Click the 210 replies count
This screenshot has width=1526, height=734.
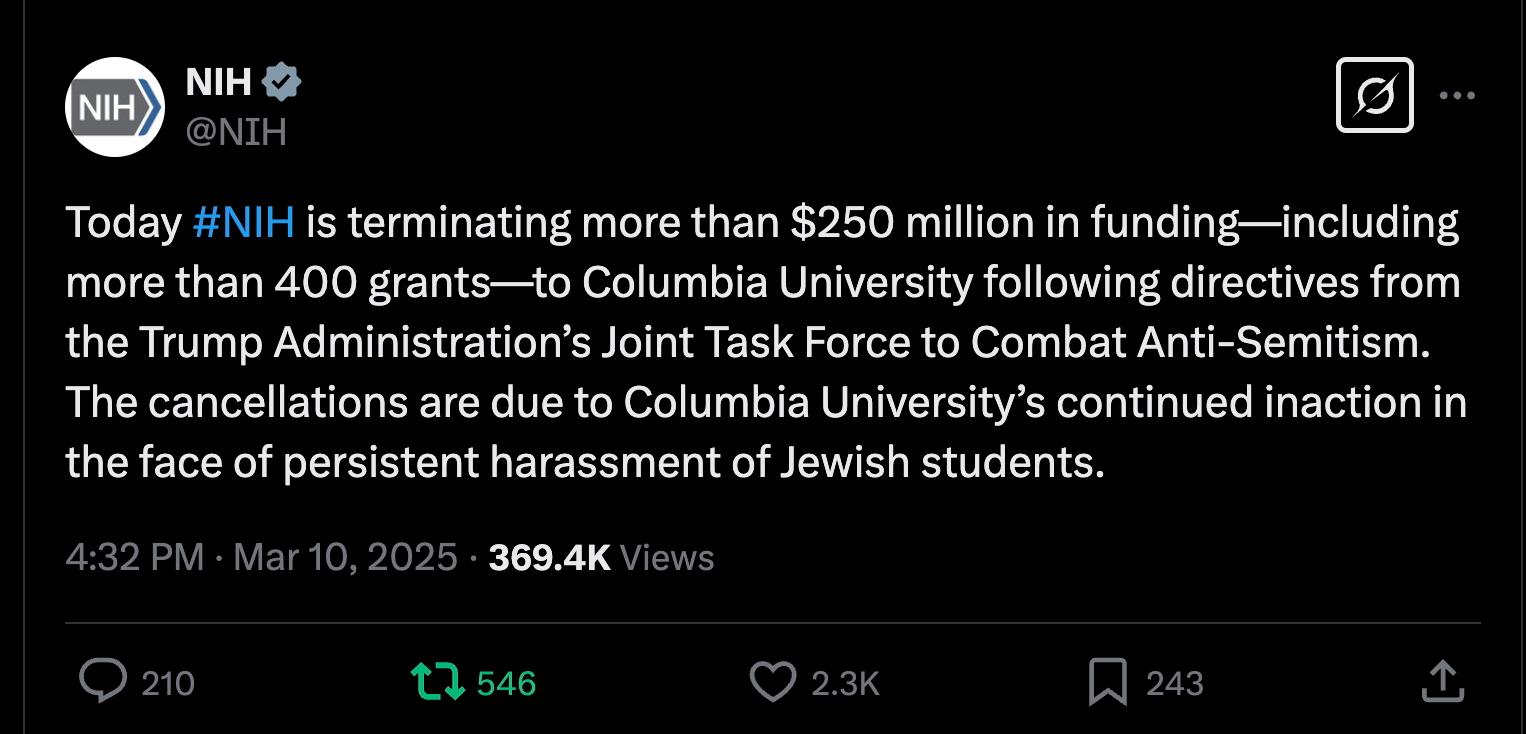168,683
